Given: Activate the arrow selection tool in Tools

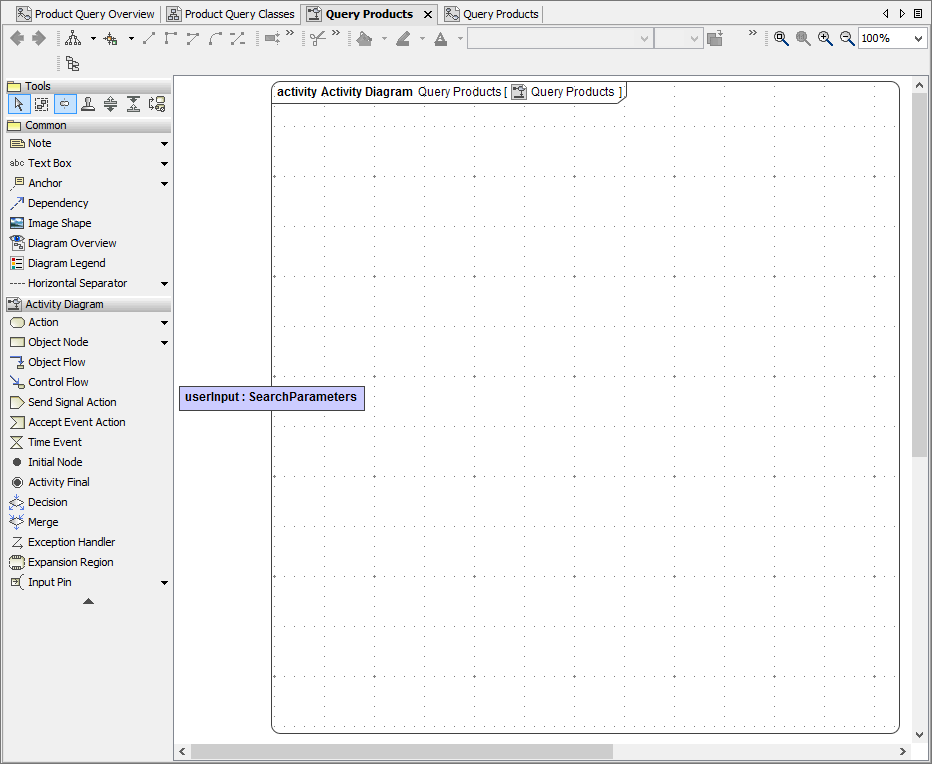Looking at the screenshot, I should point(18,103).
